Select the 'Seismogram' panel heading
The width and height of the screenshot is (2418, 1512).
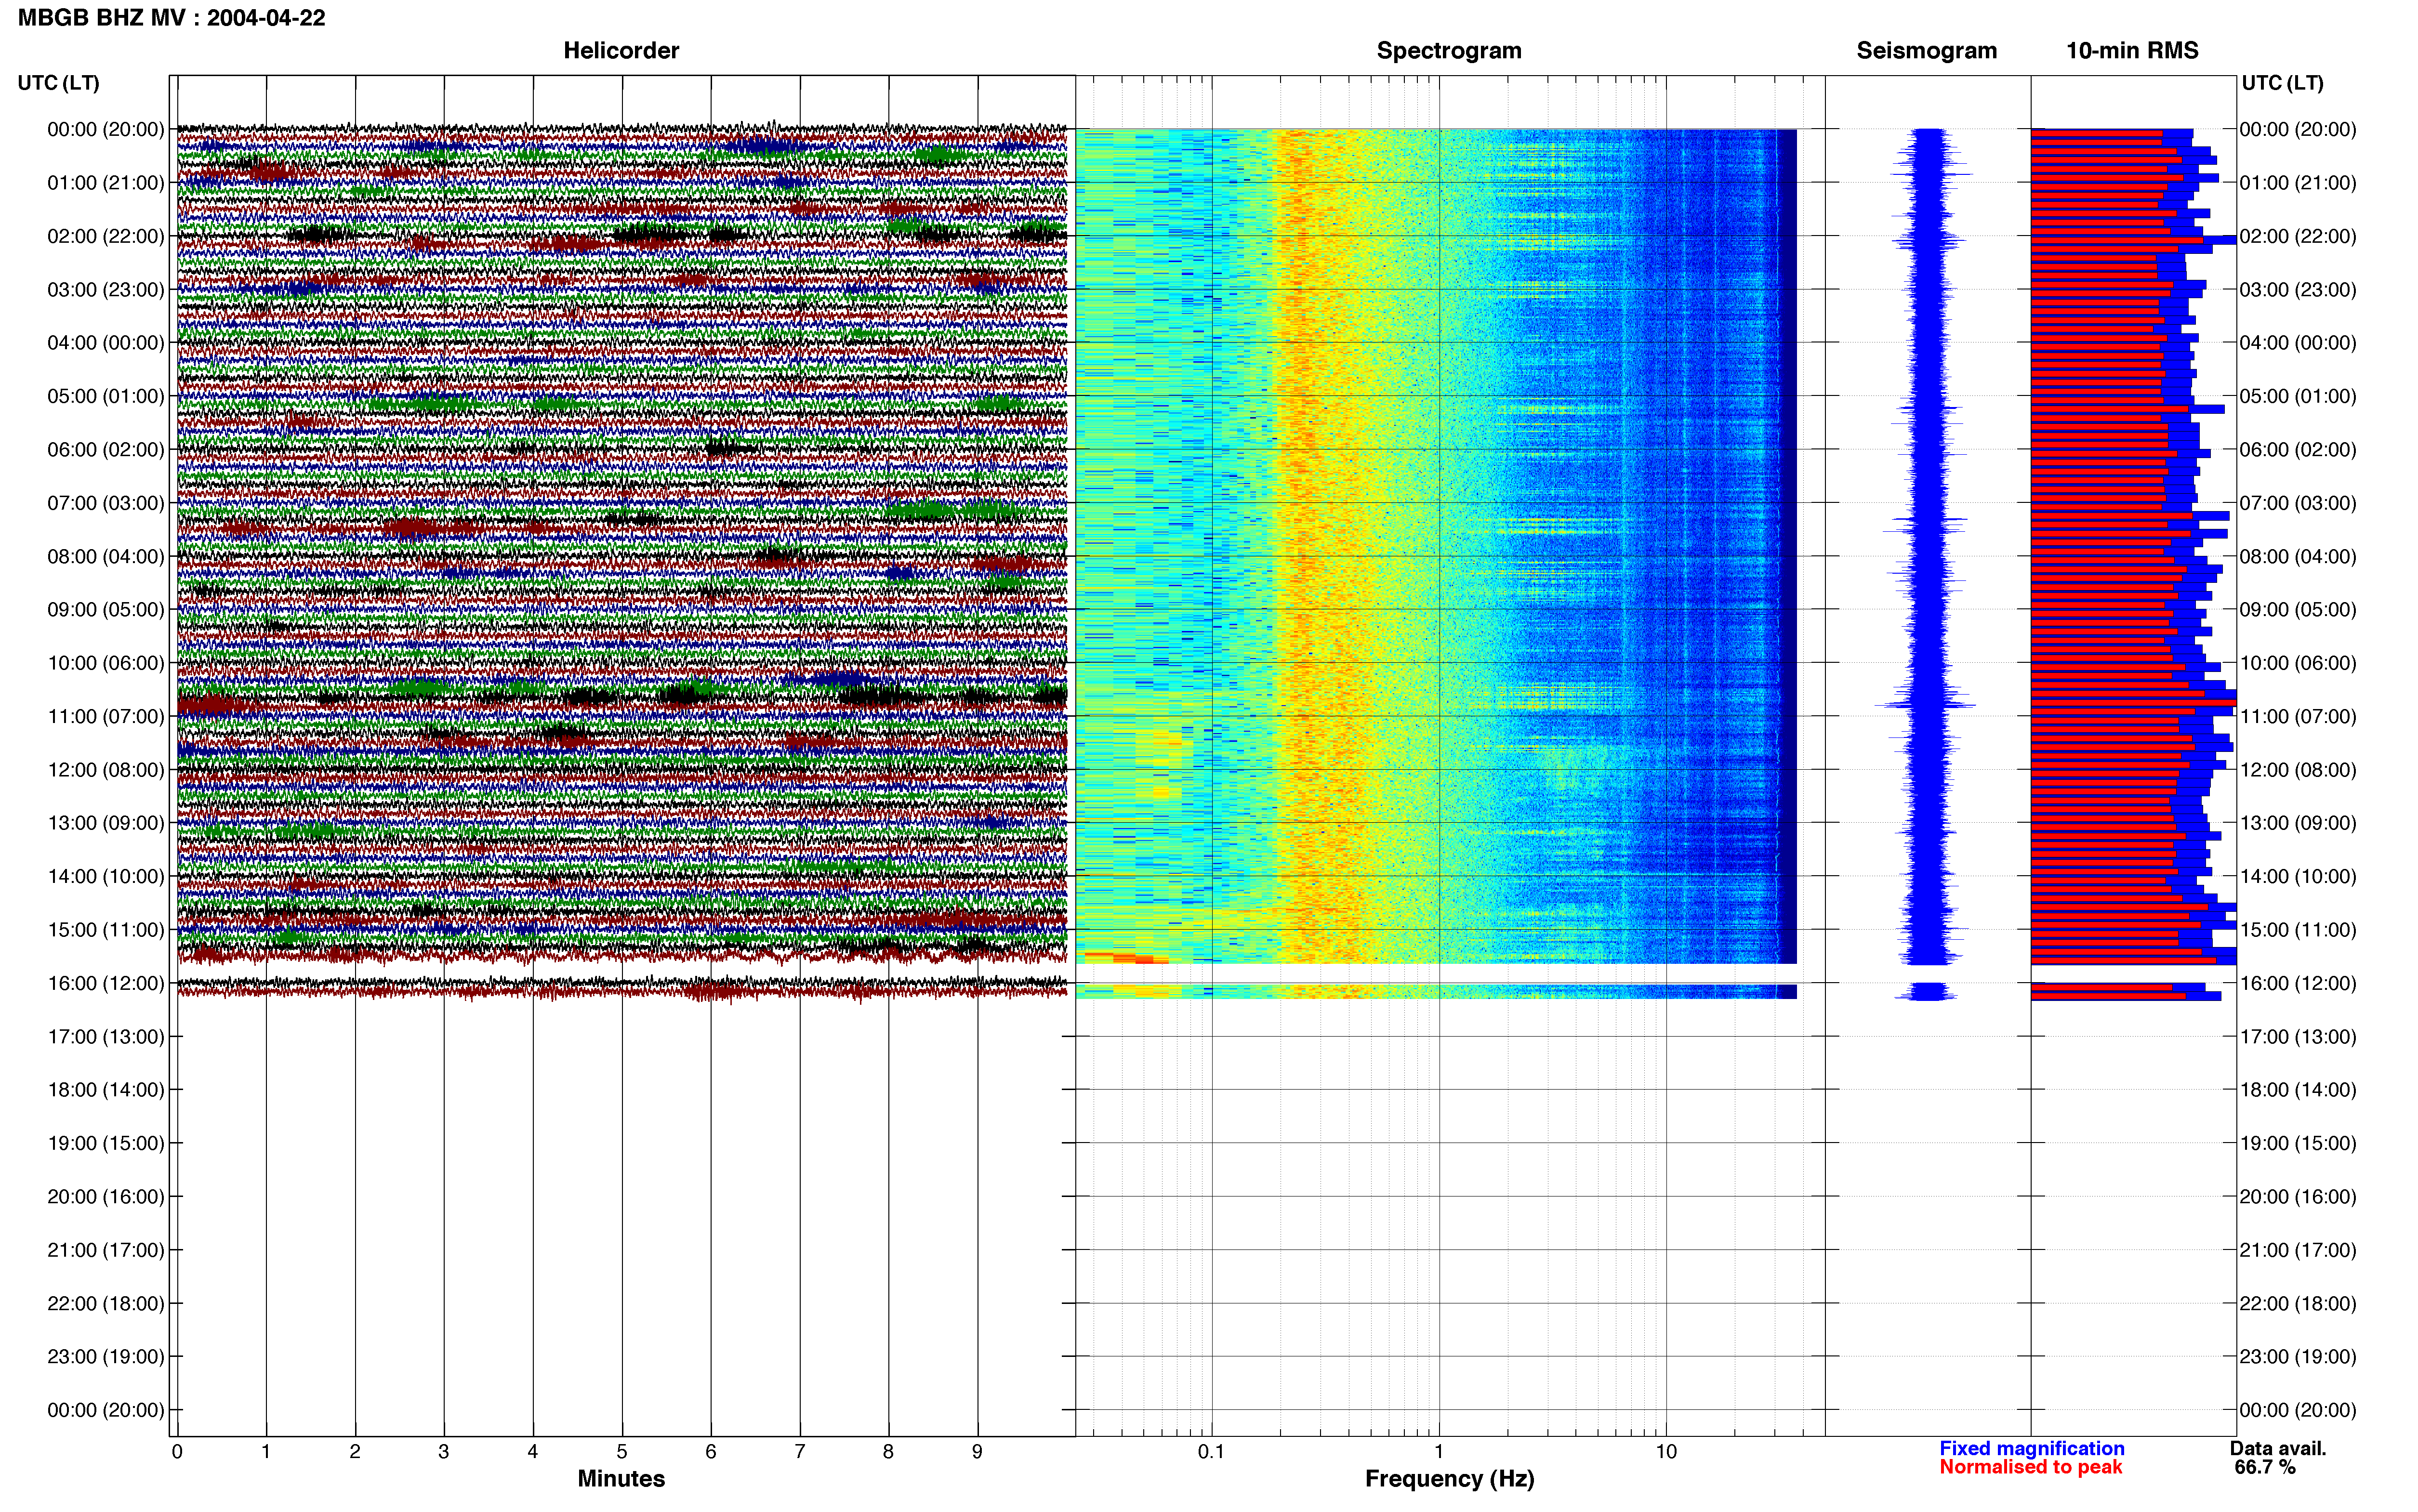[x=1926, y=51]
